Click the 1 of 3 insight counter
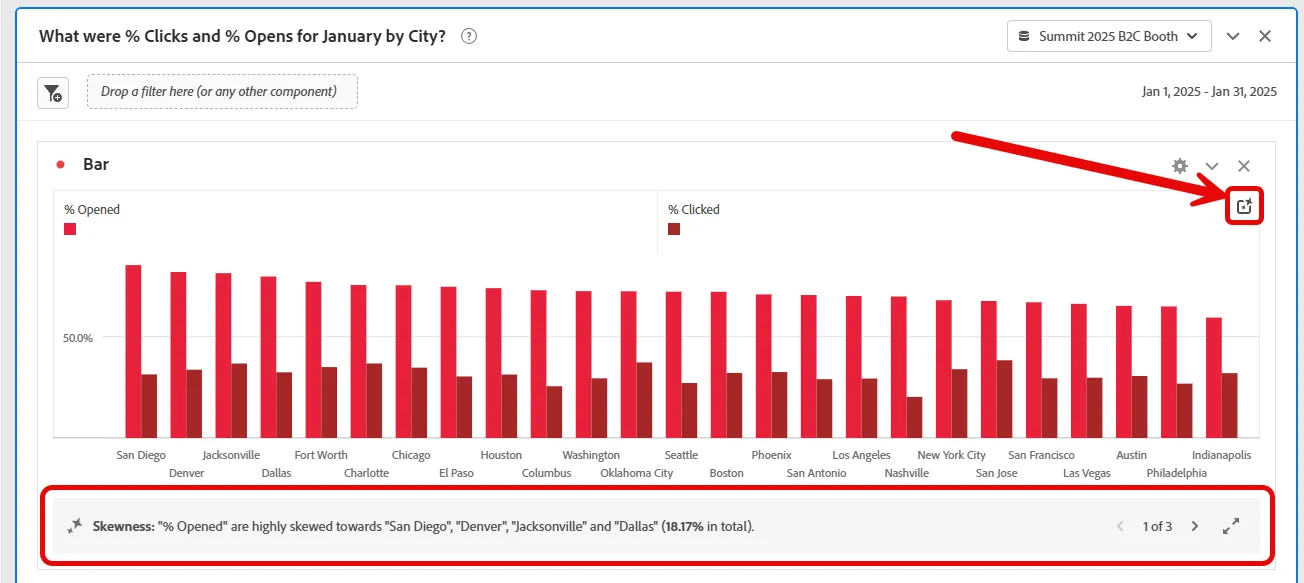 tap(1157, 526)
